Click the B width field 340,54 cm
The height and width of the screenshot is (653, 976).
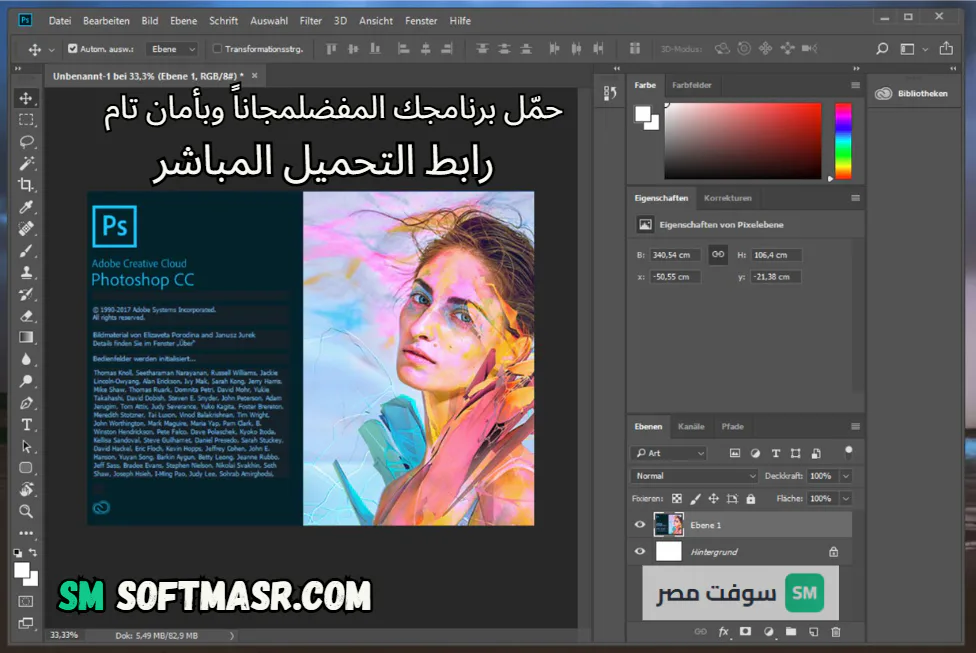[x=675, y=255]
